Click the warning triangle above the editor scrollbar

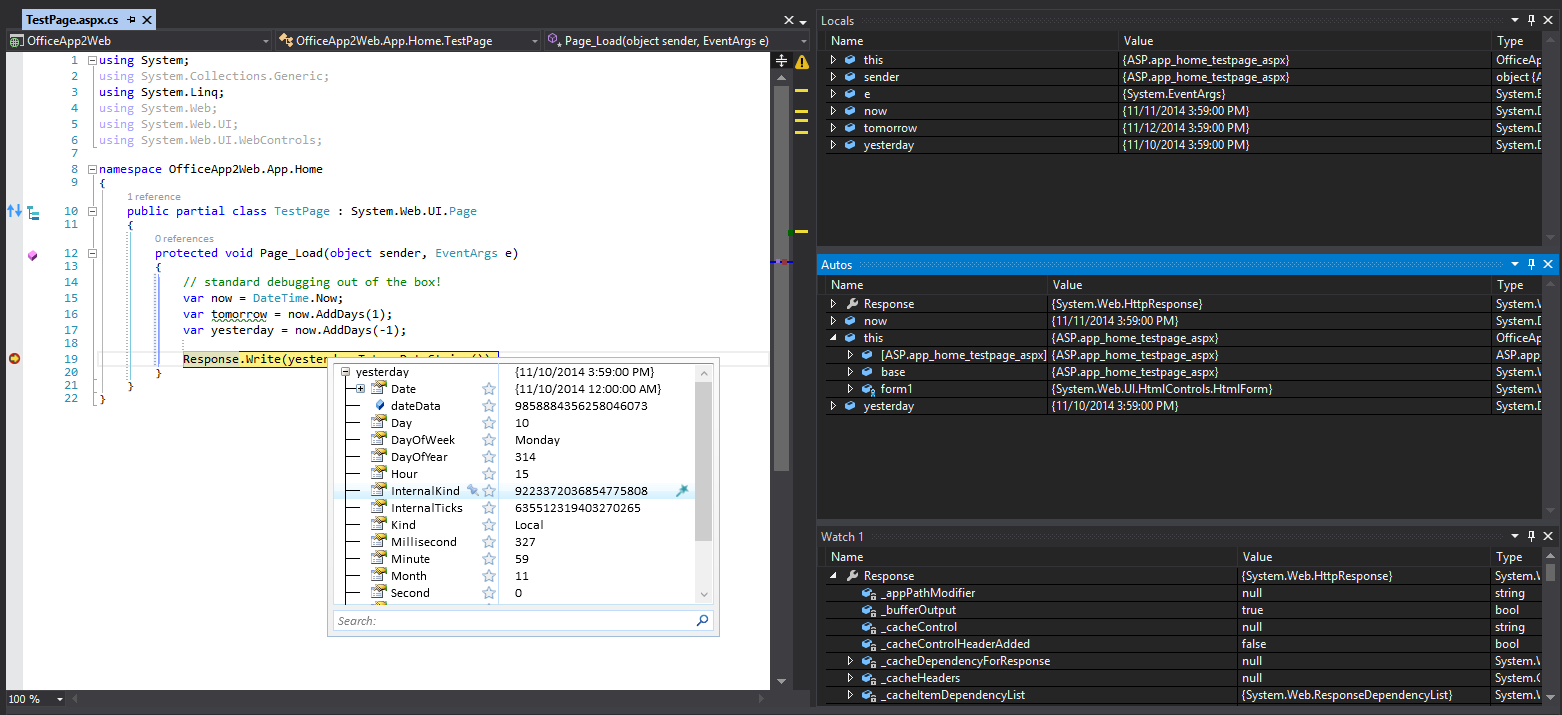(x=800, y=61)
